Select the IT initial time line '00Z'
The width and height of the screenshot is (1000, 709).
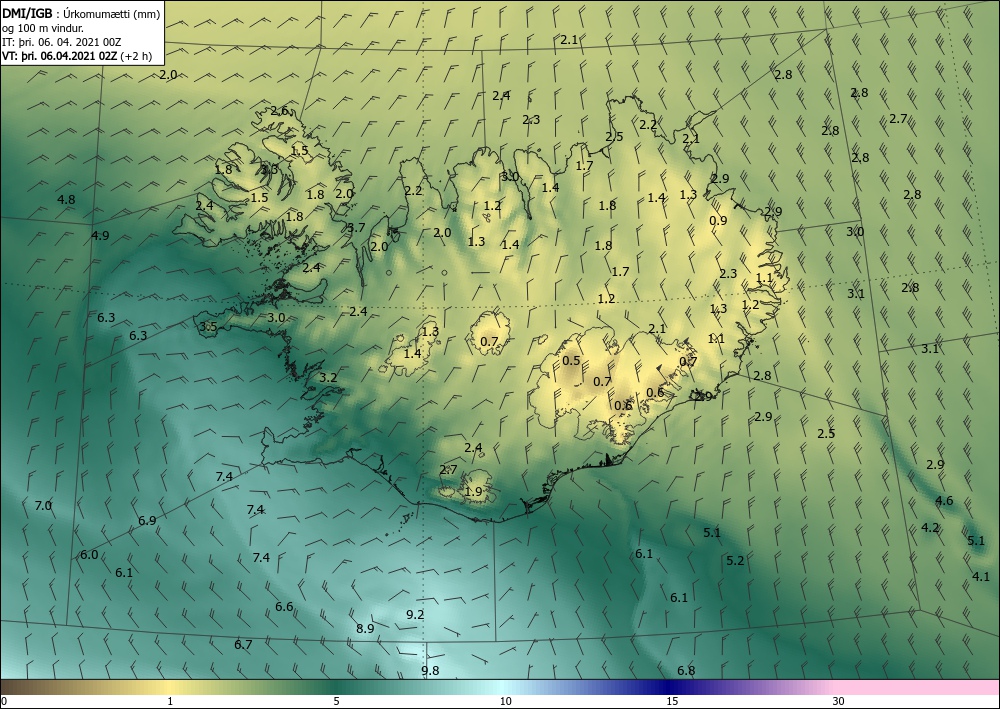coord(61,42)
